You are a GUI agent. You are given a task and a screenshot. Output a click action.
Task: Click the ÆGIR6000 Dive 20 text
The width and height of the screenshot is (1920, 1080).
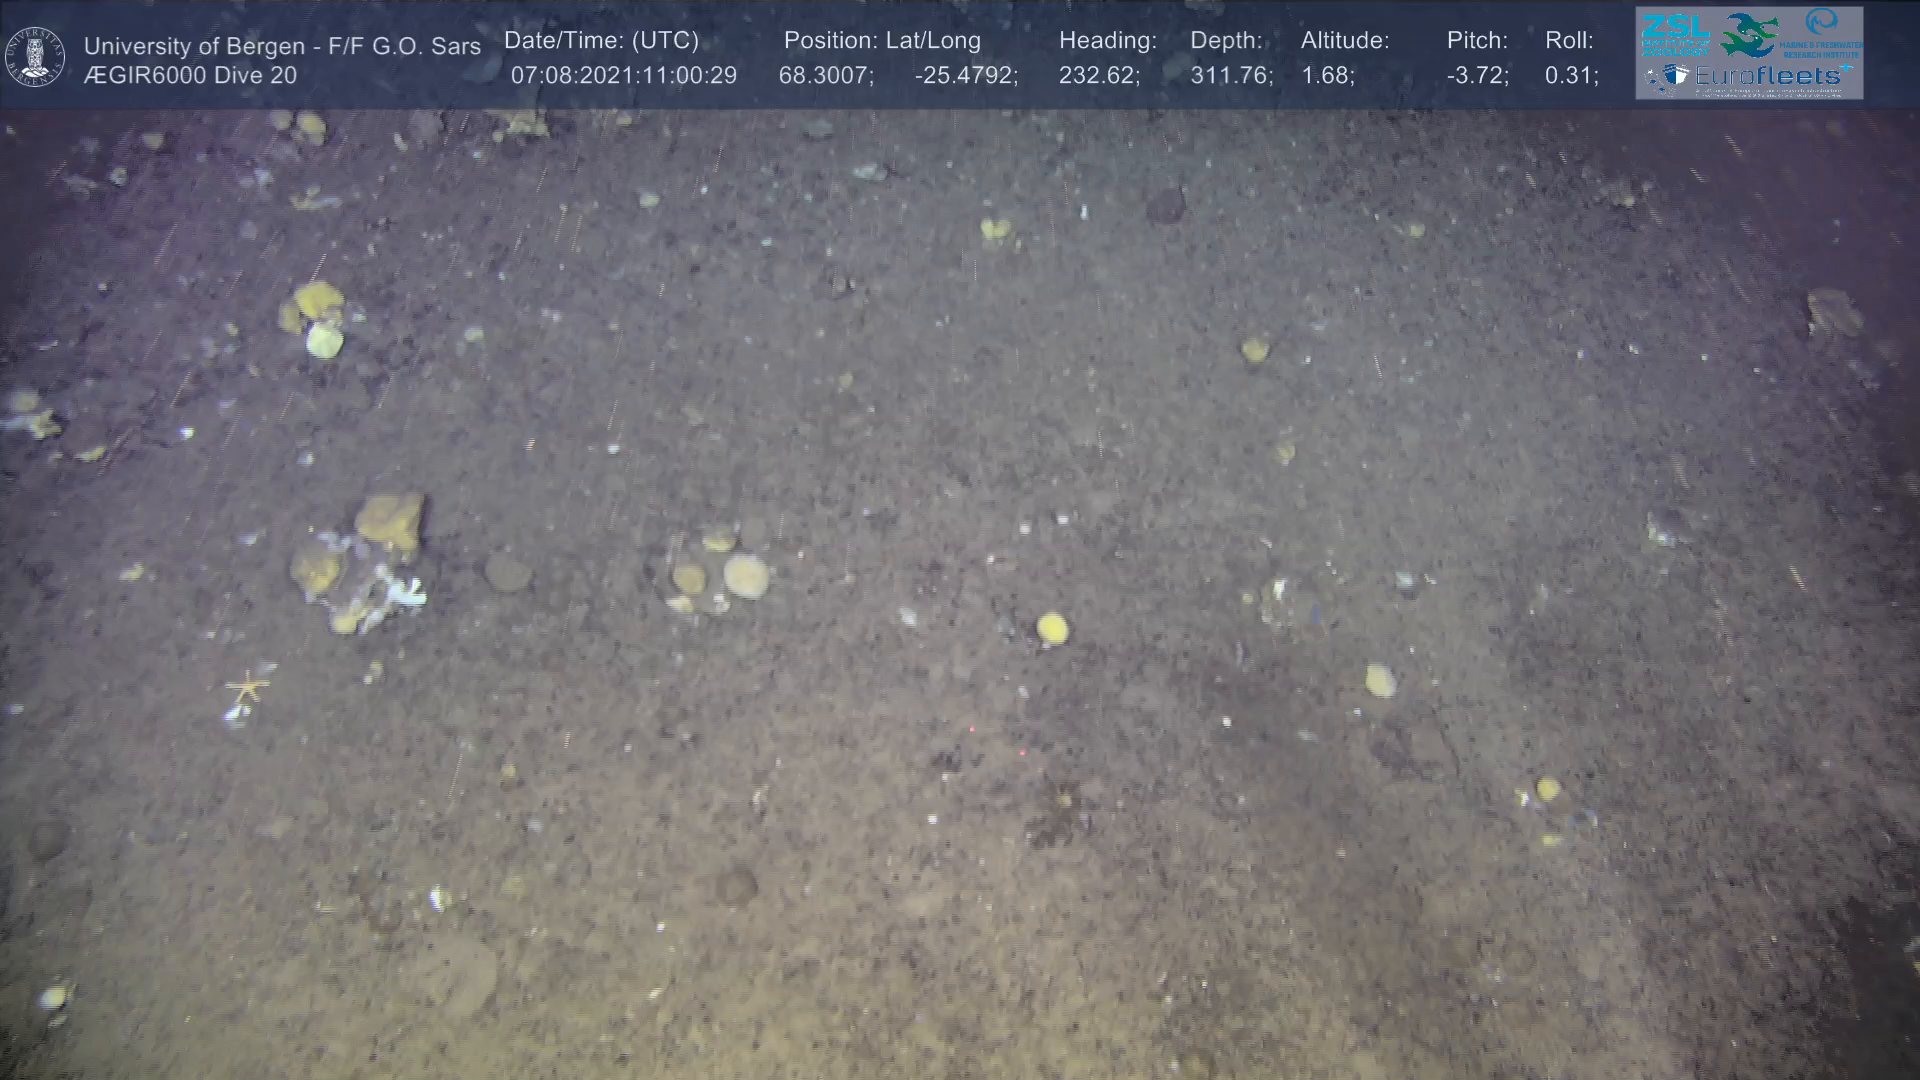[190, 76]
